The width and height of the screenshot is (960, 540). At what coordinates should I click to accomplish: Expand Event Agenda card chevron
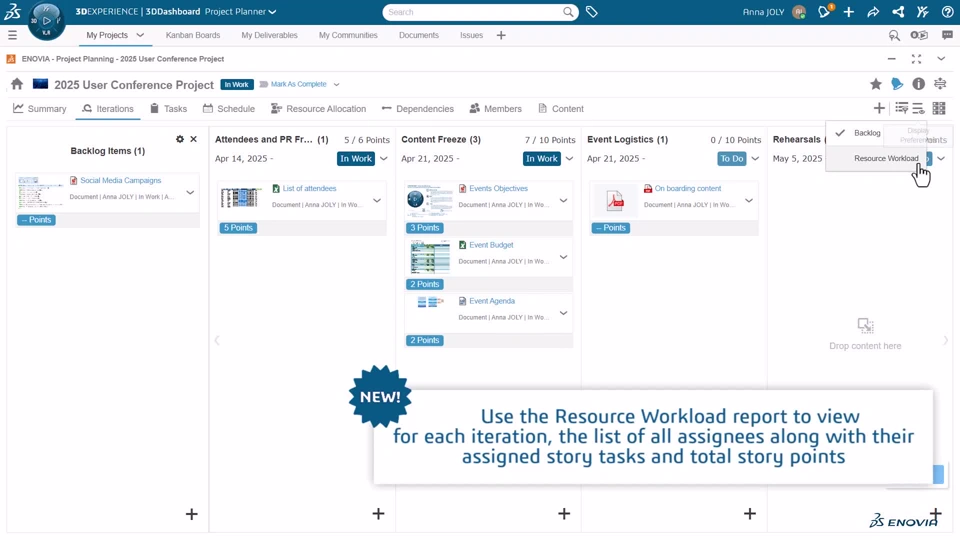tap(563, 313)
